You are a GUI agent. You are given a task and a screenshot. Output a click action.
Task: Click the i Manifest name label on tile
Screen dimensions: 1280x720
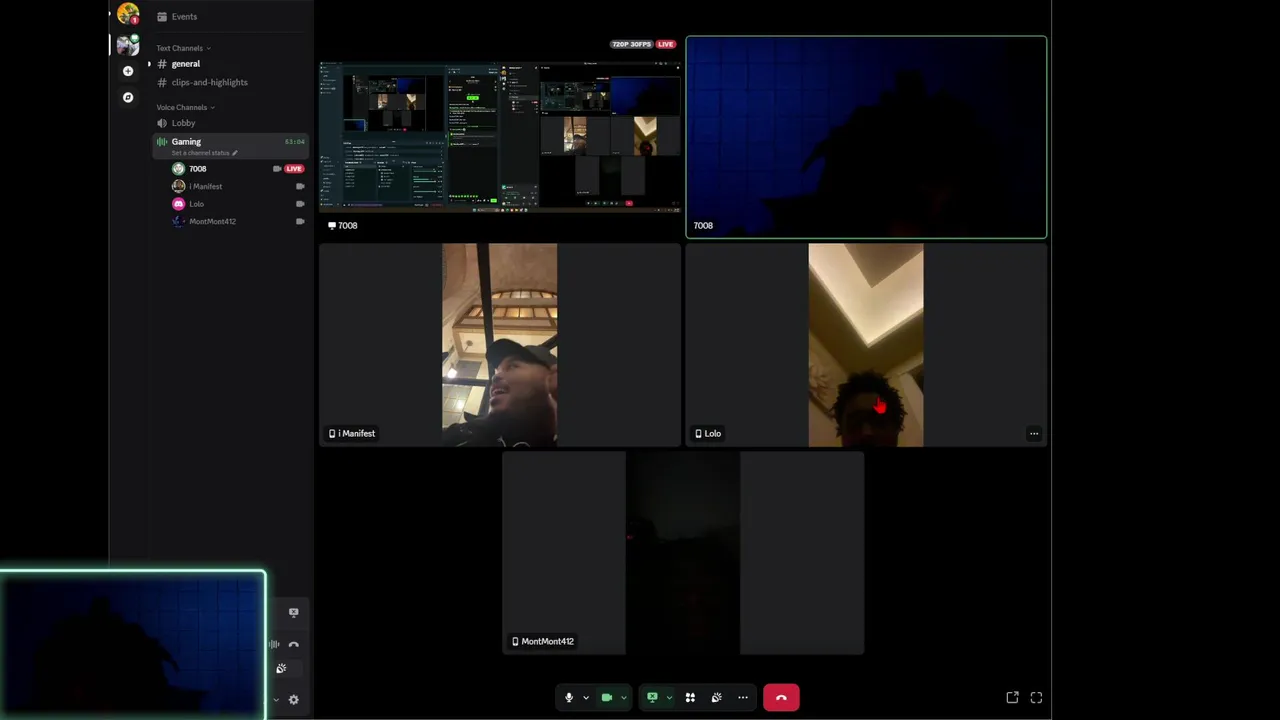pyautogui.click(x=352, y=434)
